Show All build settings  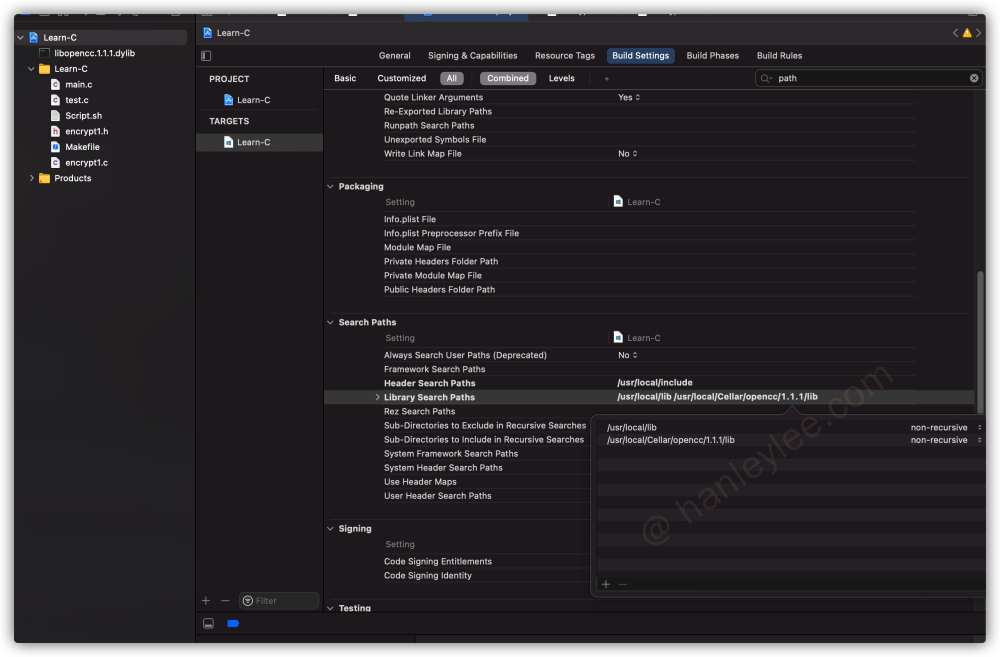[x=452, y=78]
